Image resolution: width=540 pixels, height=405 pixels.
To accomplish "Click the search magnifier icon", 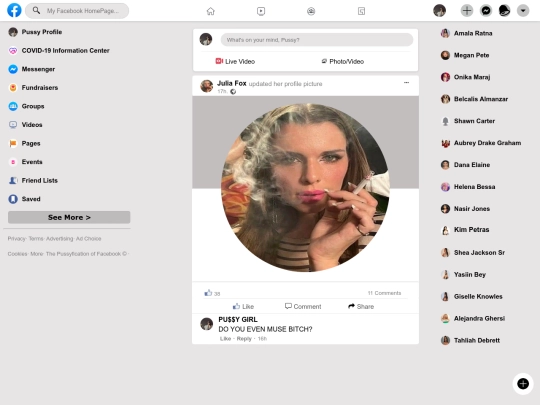I will 36,10.
